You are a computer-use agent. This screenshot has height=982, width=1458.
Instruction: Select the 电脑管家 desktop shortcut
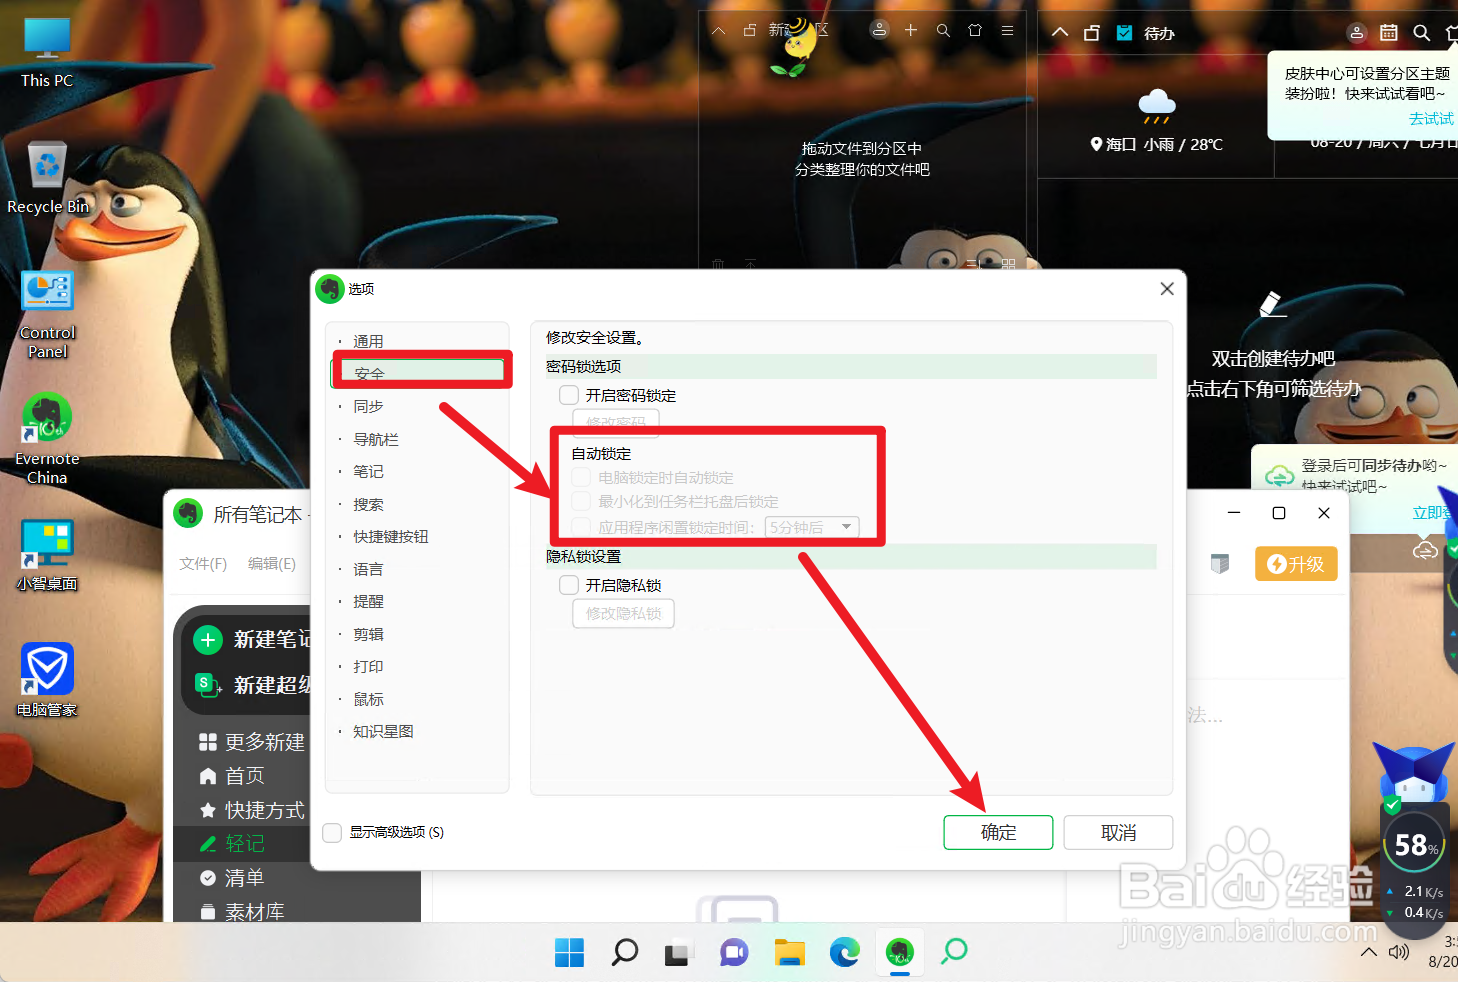tap(47, 680)
